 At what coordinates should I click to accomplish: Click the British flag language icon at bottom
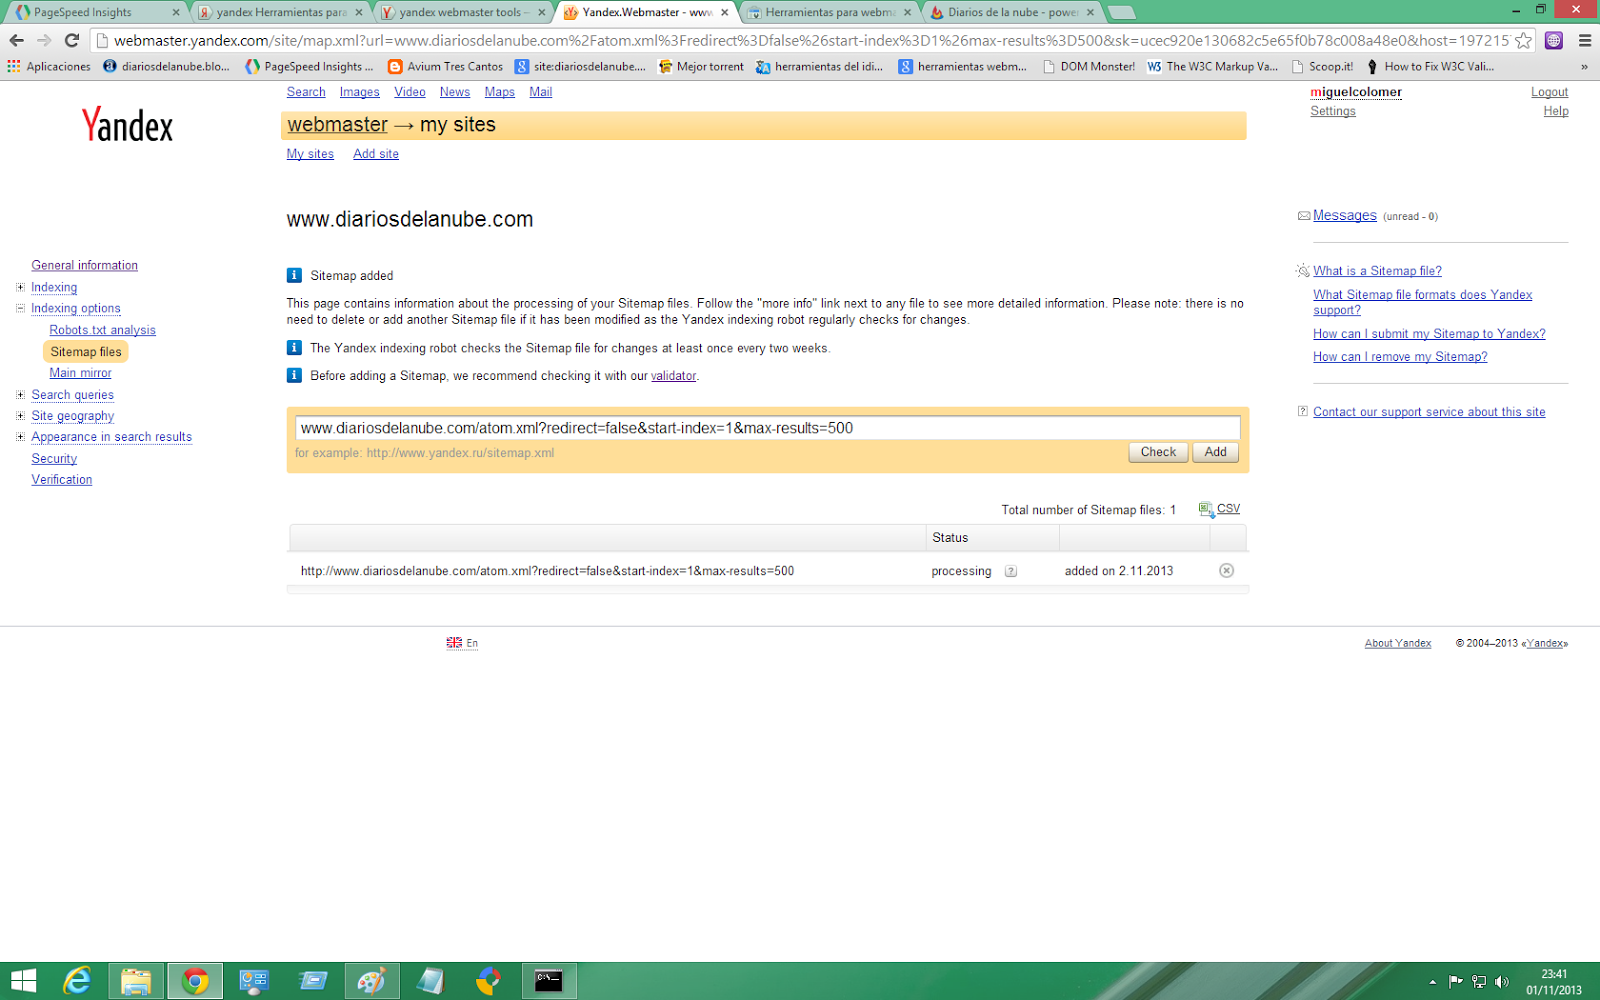(455, 641)
